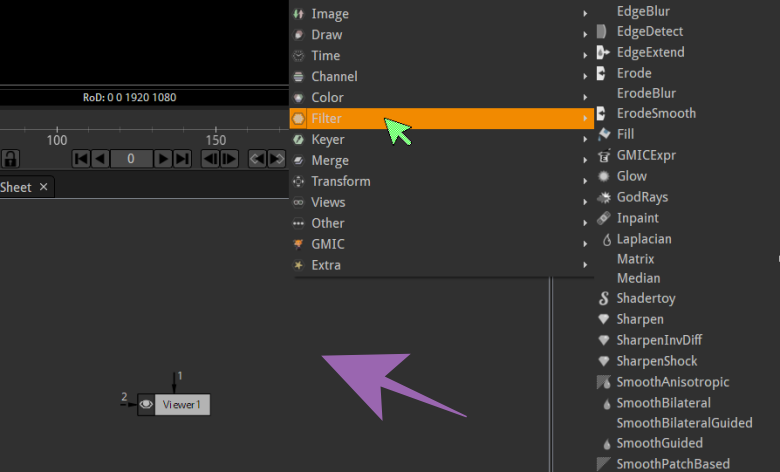Jump to the first frame
The height and width of the screenshot is (472, 780).
81,158
